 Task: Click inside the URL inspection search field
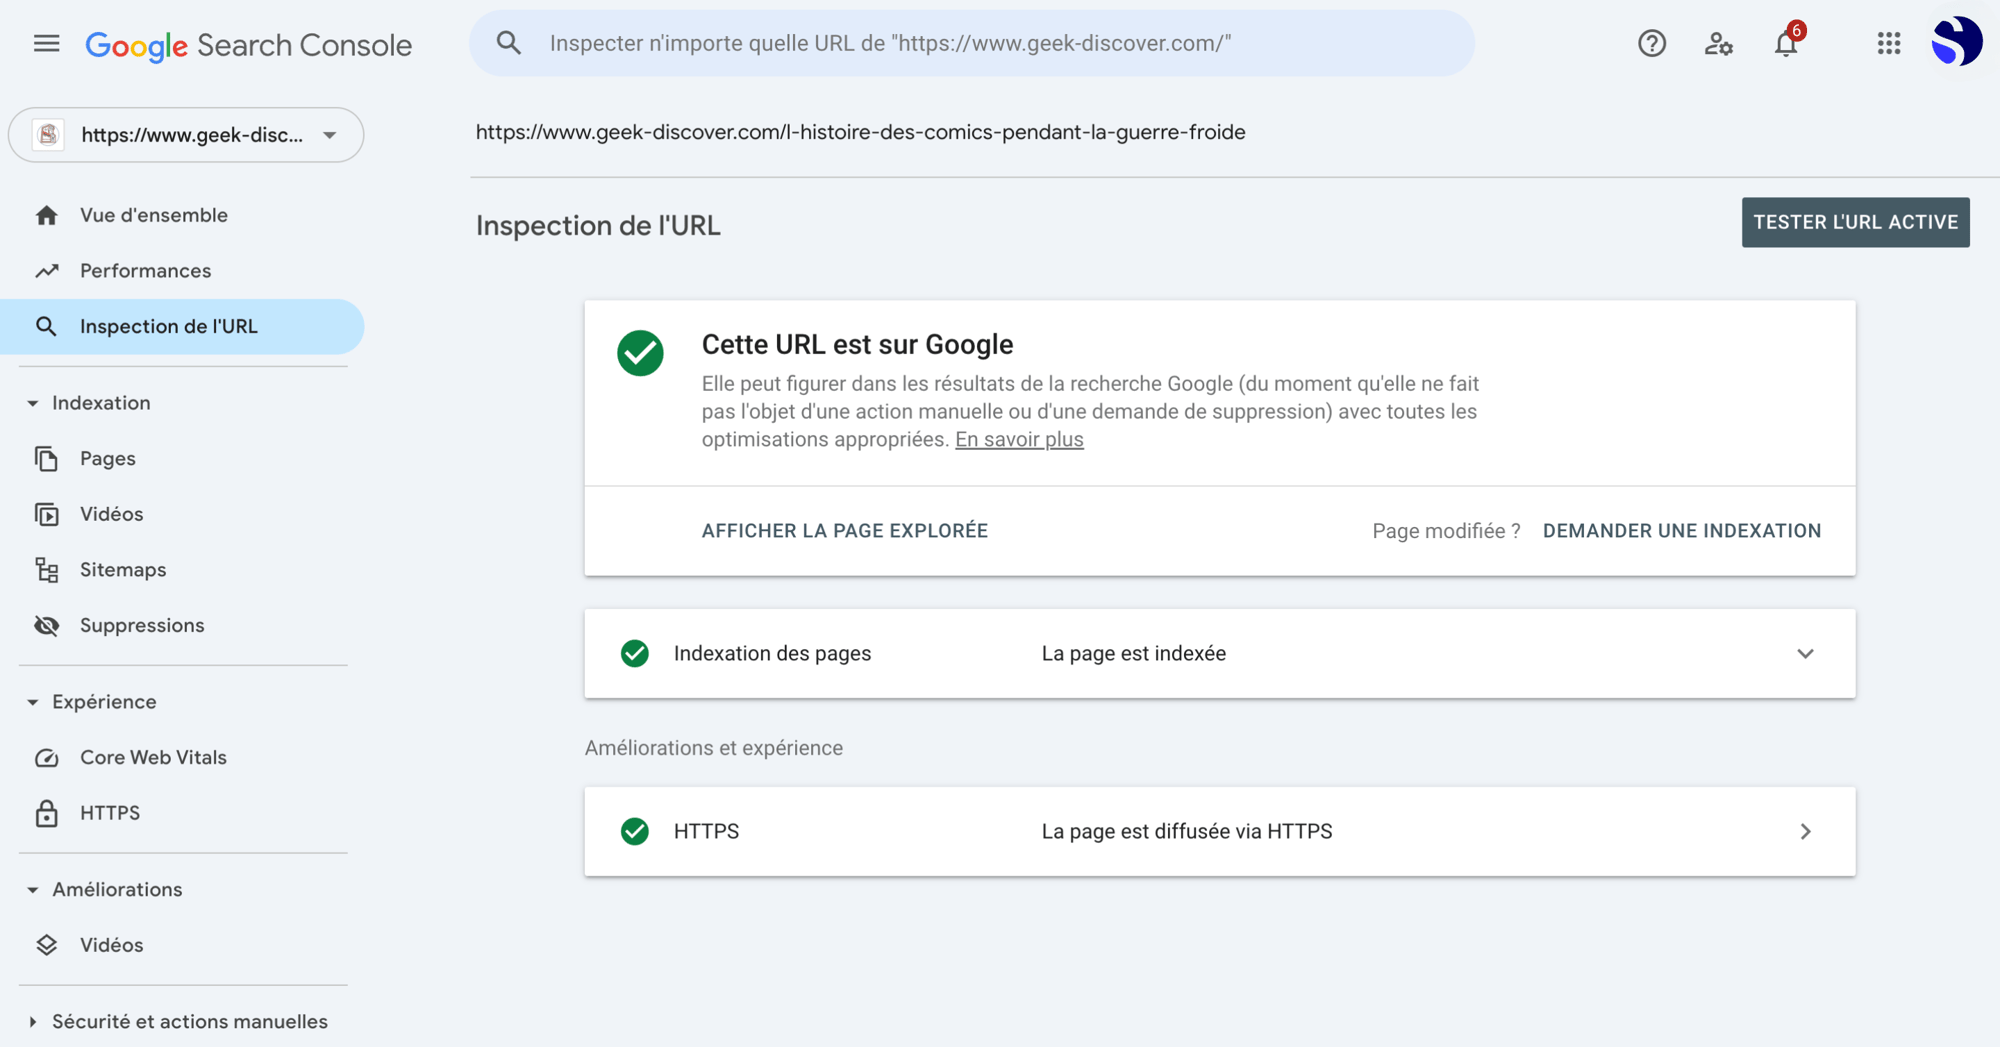point(970,43)
